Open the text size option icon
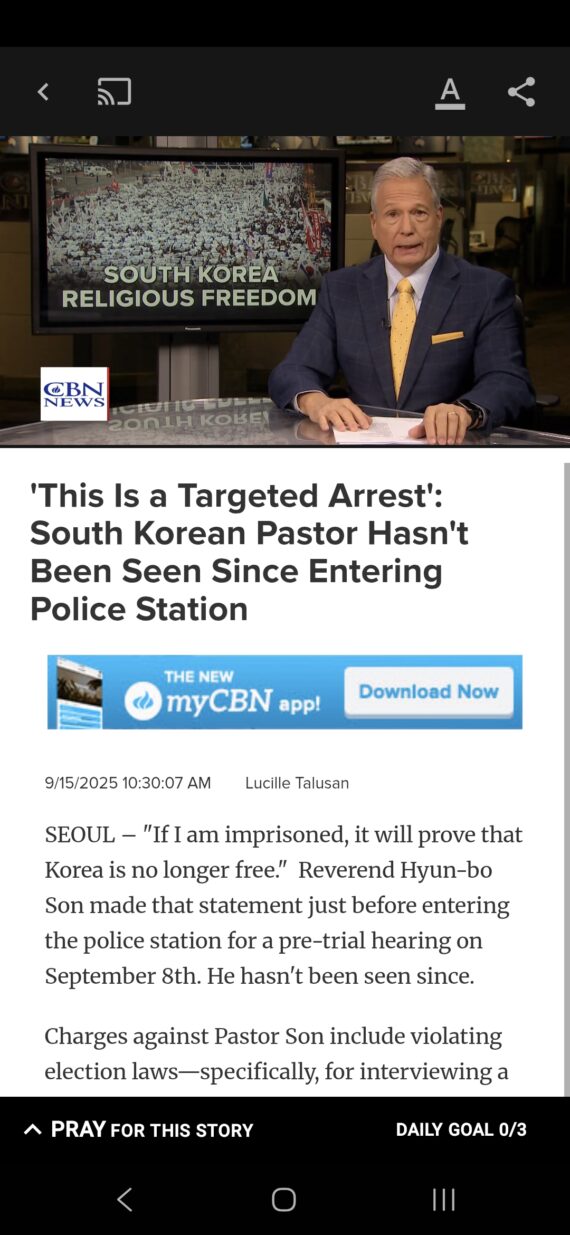The height and width of the screenshot is (1235, 570). tap(450, 92)
